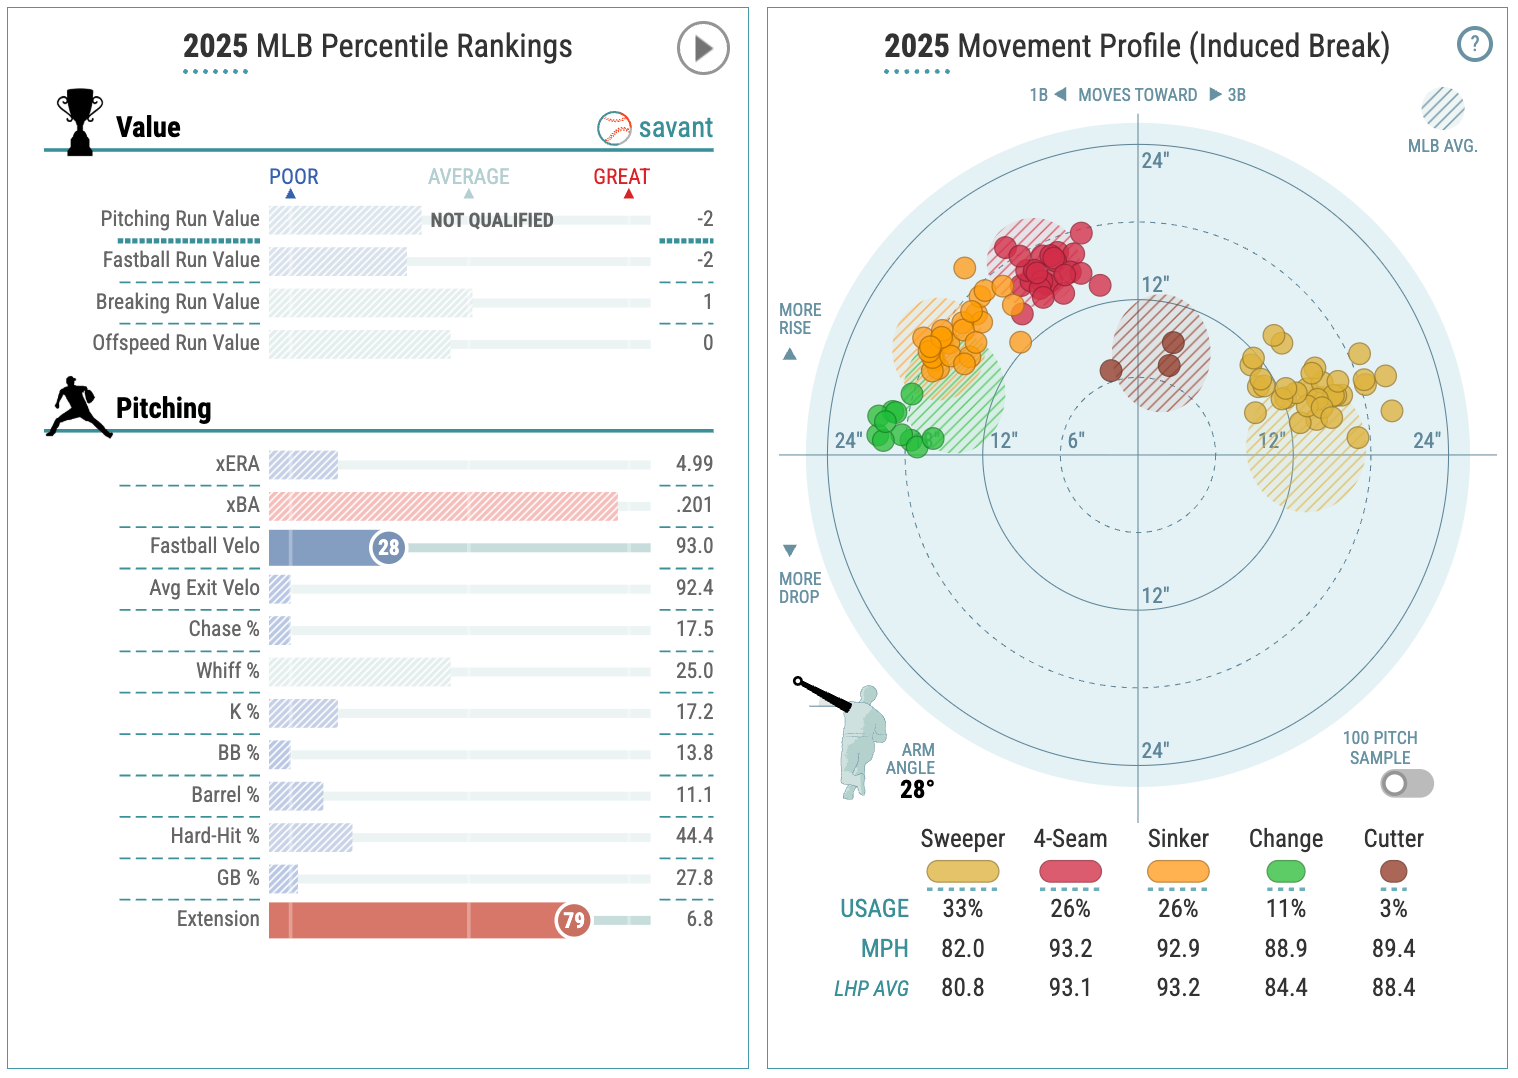Select the Sinker orange pitch swatch

coord(1178,872)
